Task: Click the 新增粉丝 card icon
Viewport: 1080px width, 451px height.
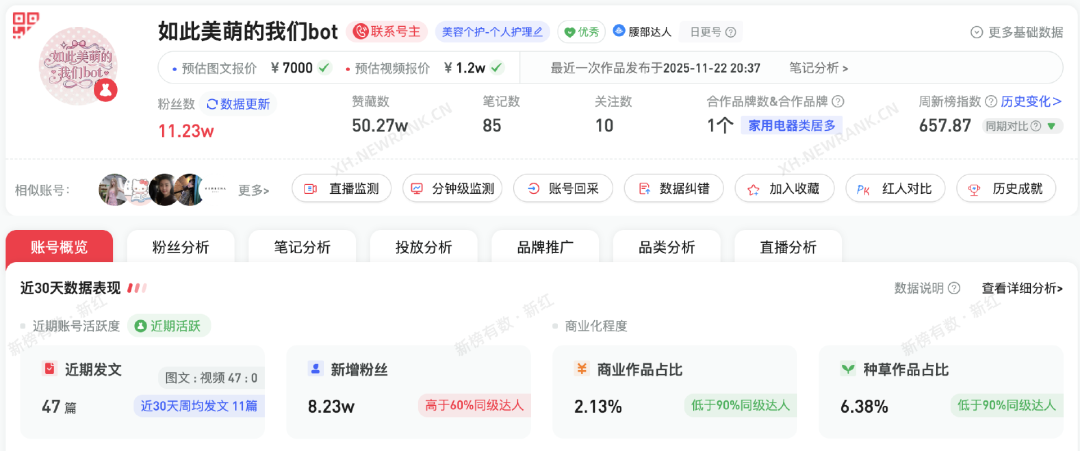Action: 315,369
